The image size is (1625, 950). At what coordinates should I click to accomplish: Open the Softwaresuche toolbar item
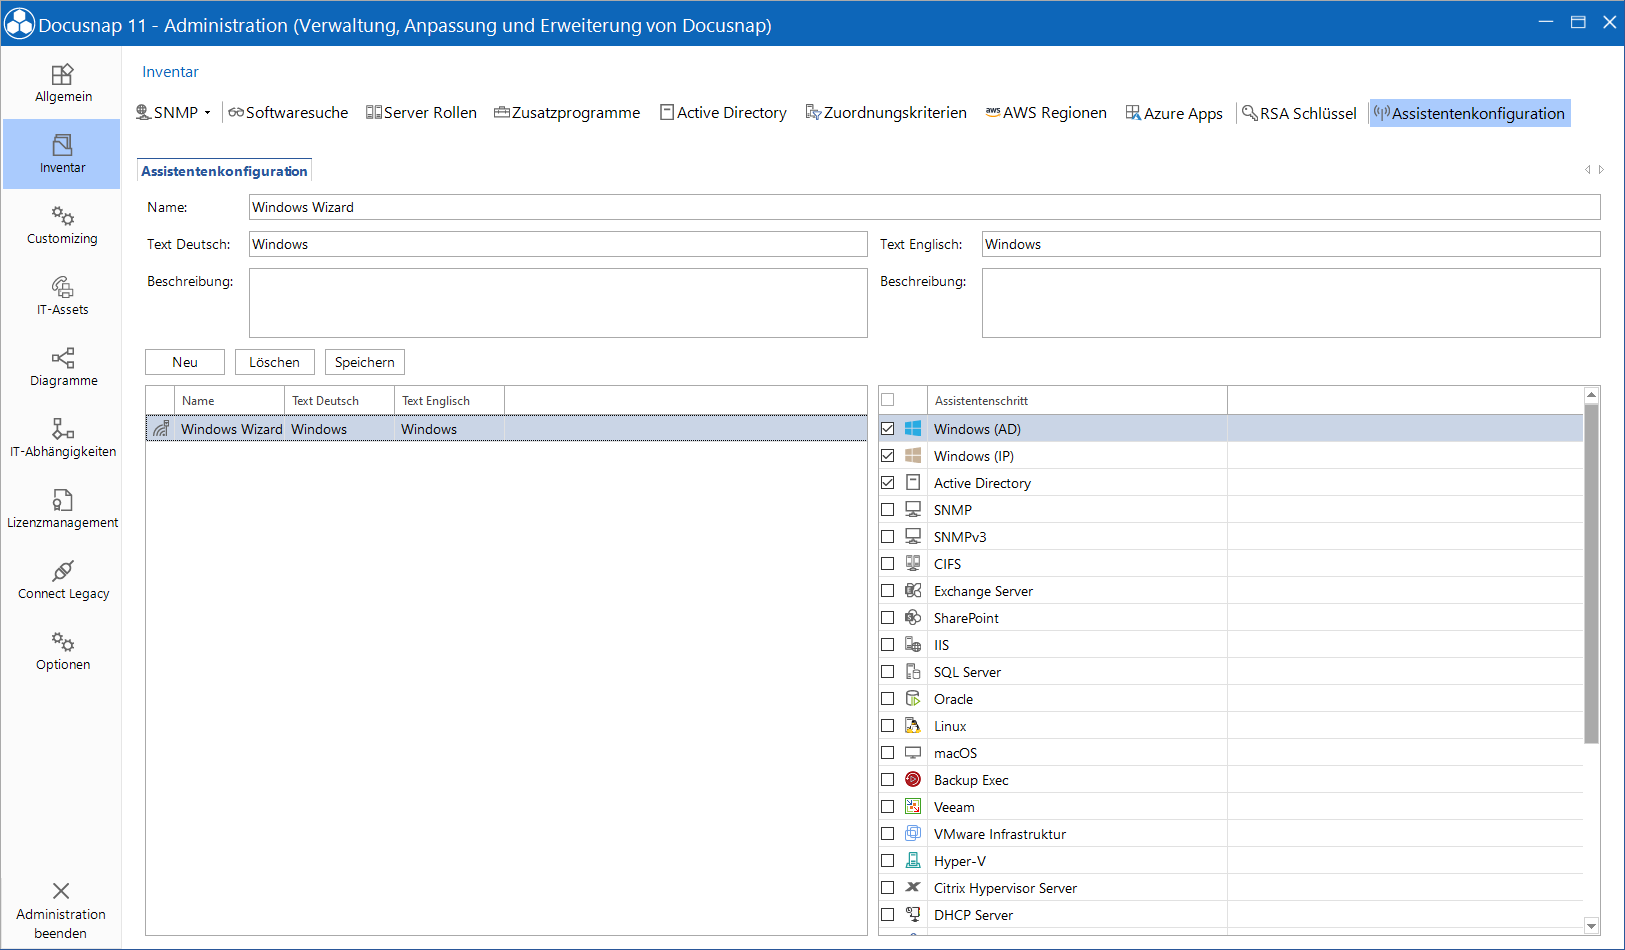pos(288,113)
